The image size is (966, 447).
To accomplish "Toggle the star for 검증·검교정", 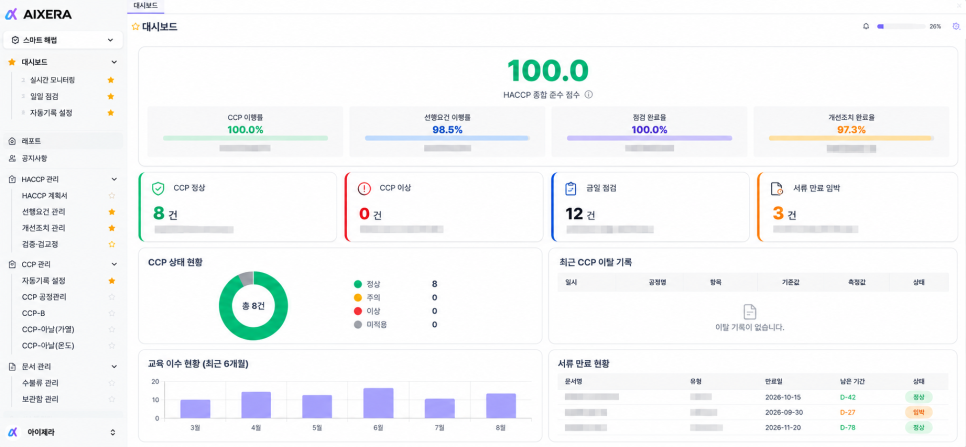I will [112, 244].
